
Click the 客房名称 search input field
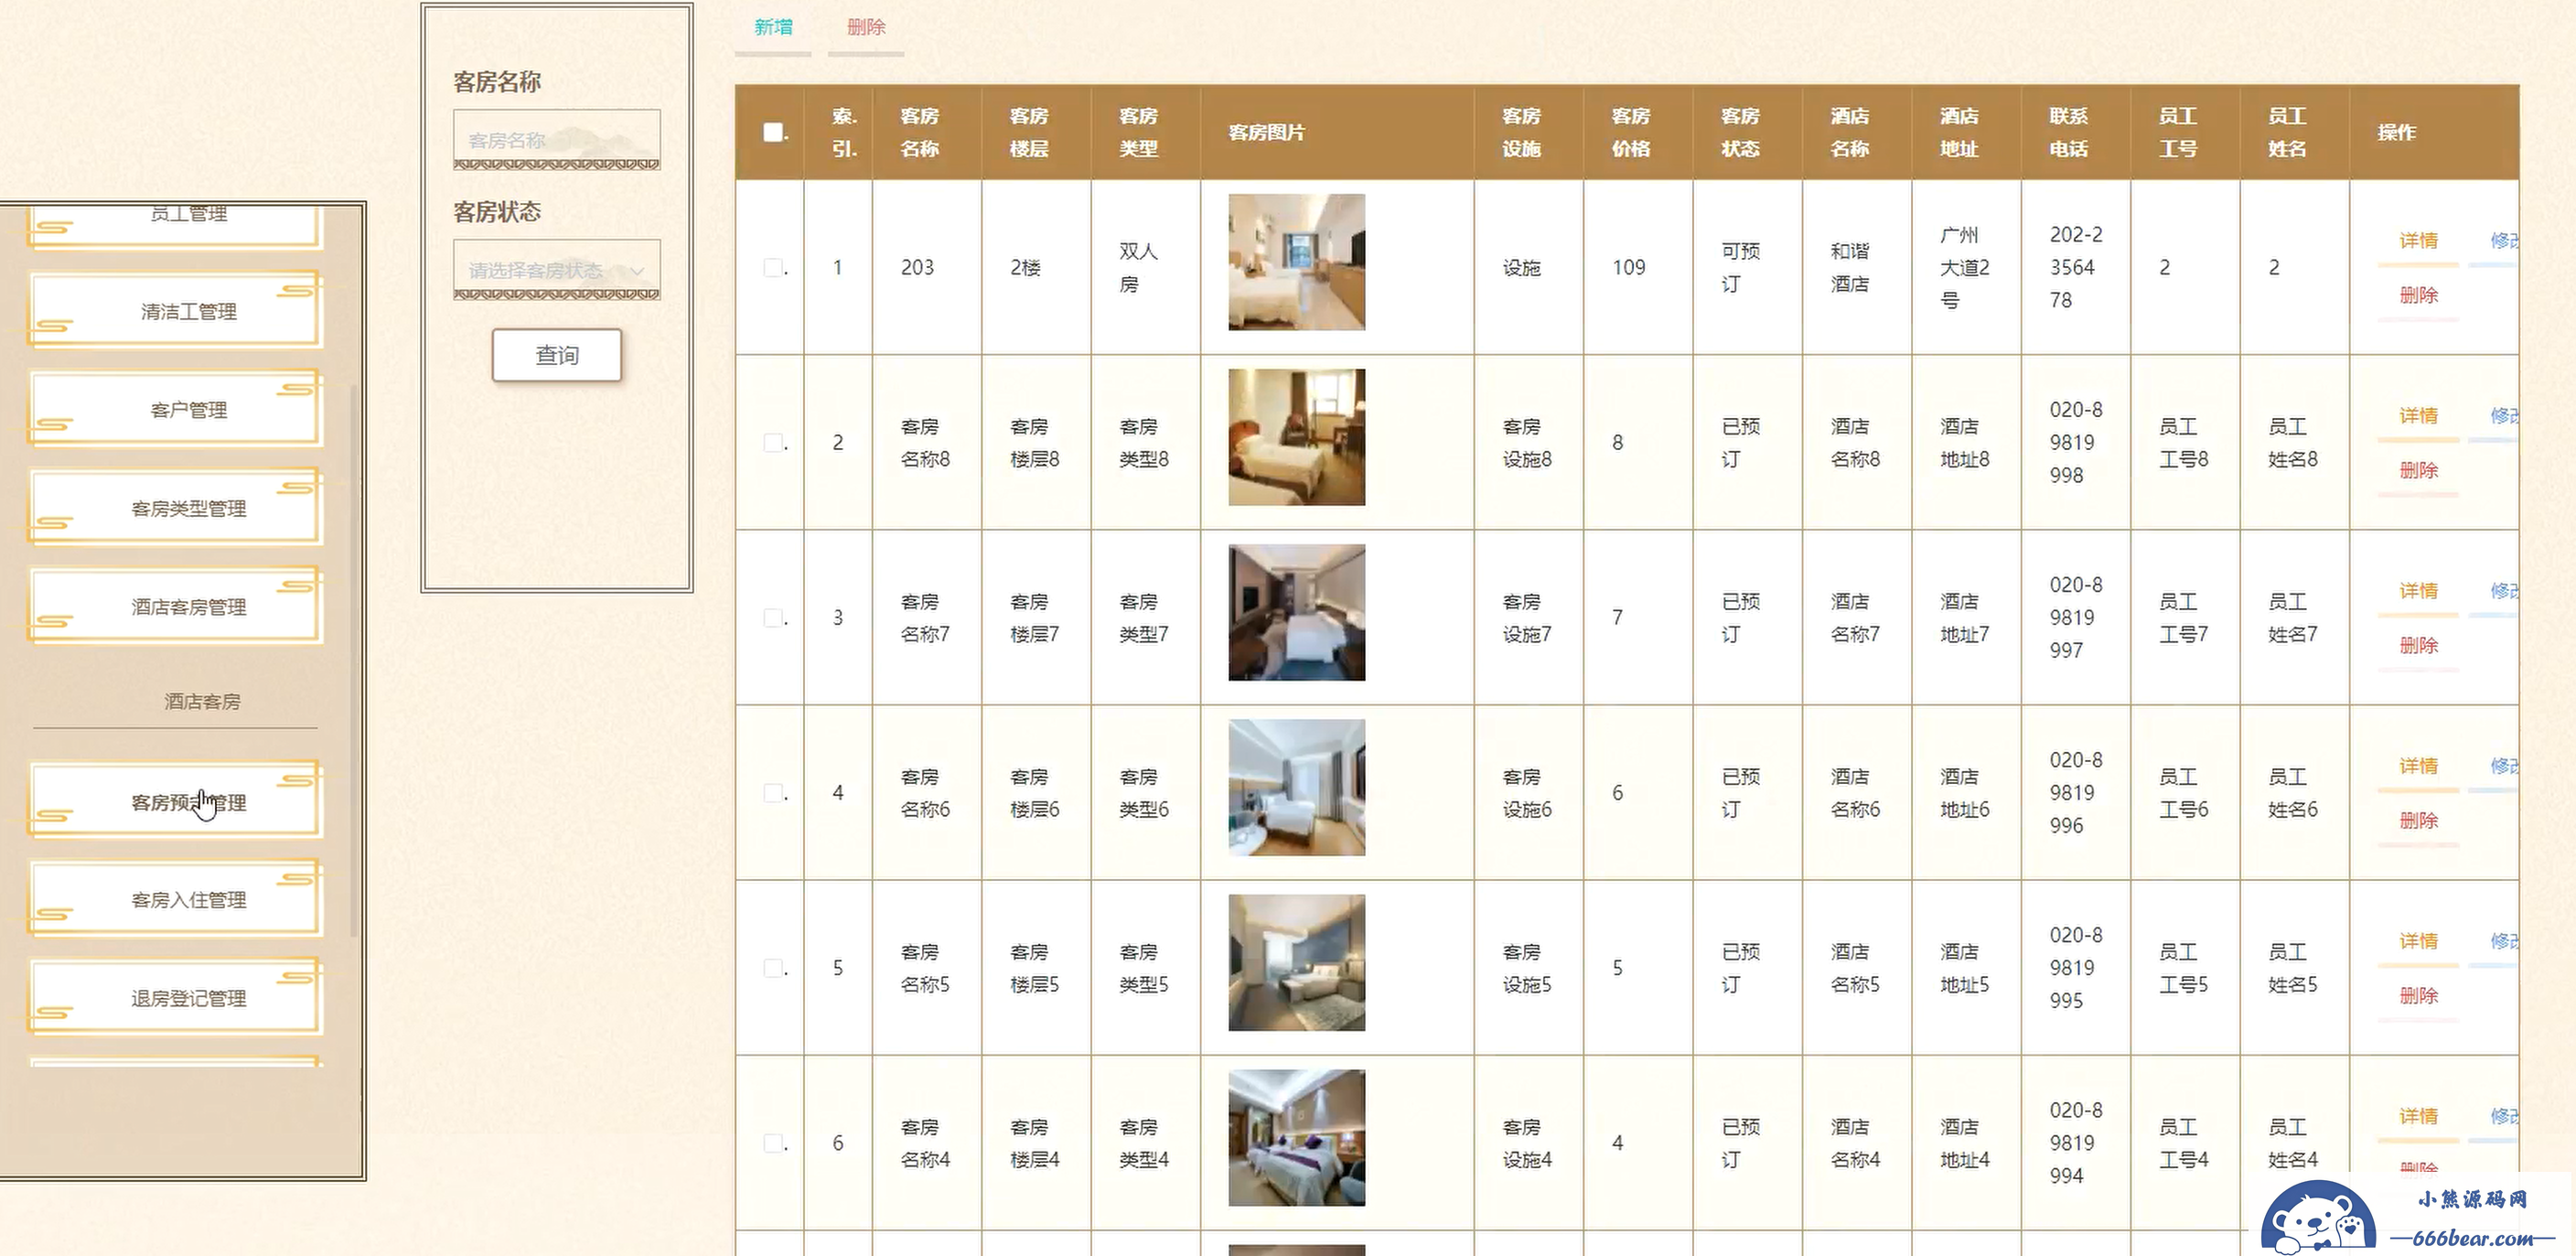pyautogui.click(x=557, y=140)
